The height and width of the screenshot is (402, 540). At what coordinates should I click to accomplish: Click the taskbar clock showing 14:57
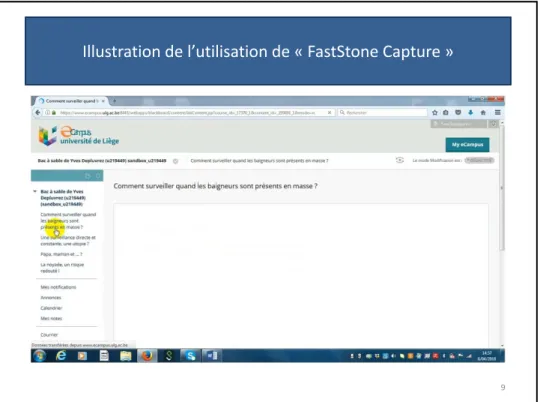click(487, 355)
